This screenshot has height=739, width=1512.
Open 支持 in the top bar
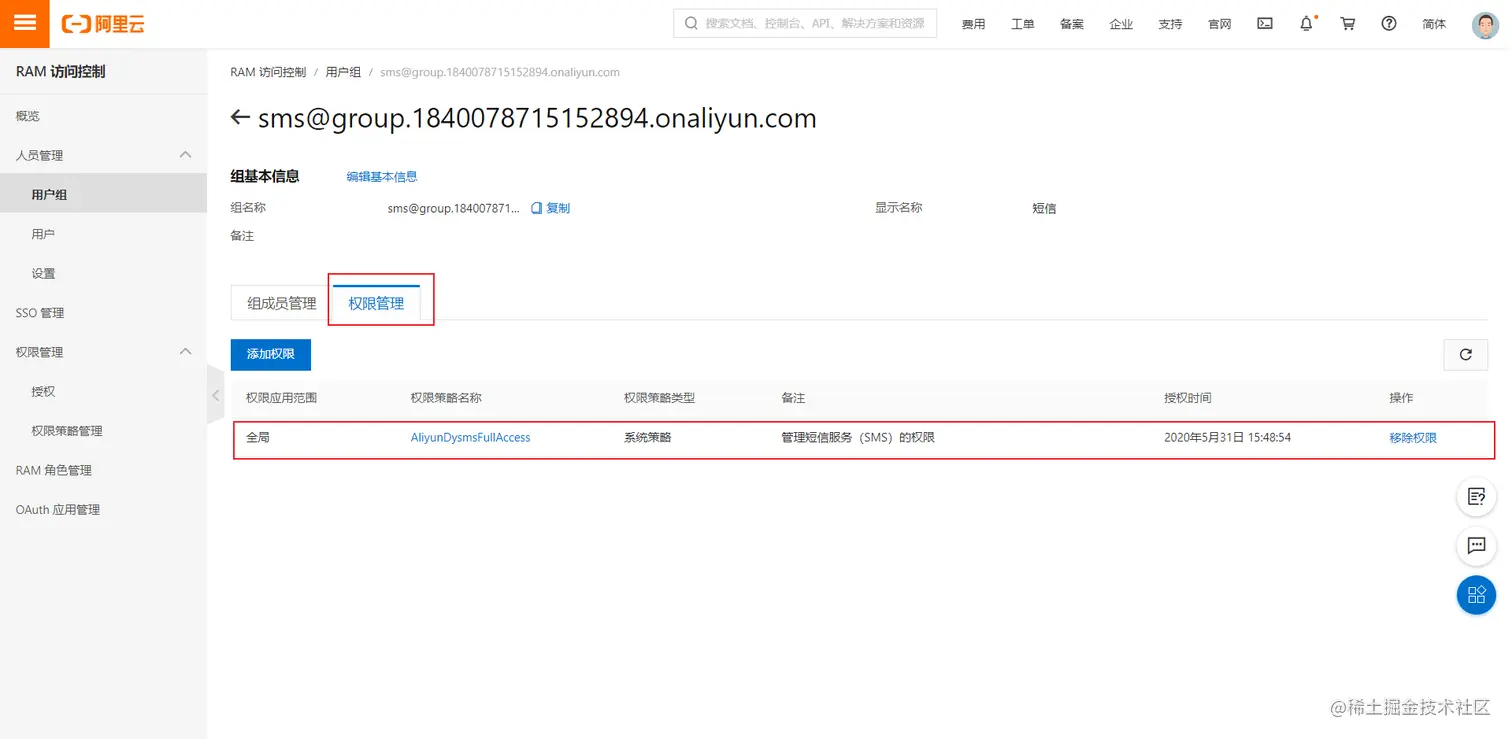[x=1170, y=24]
